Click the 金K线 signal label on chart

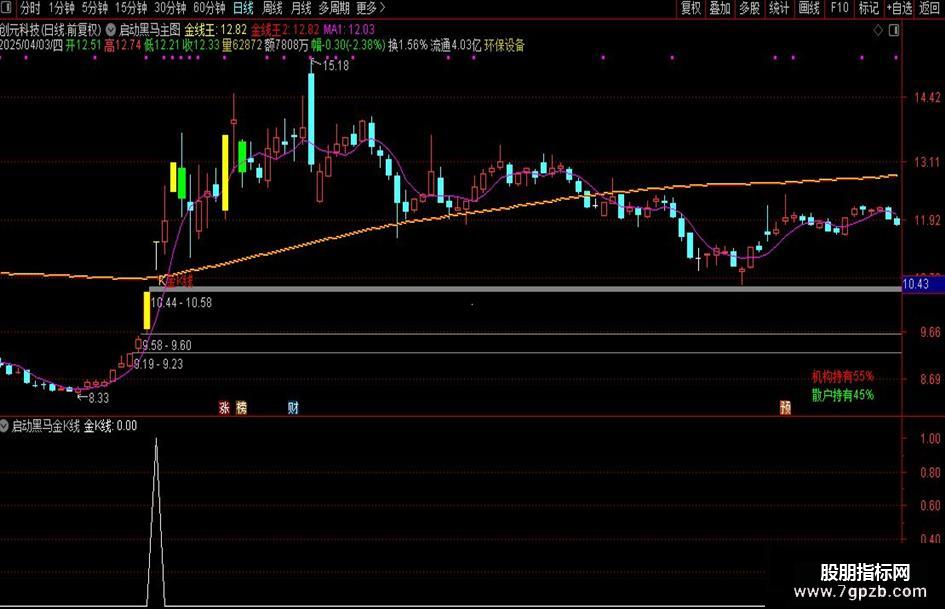[179, 280]
